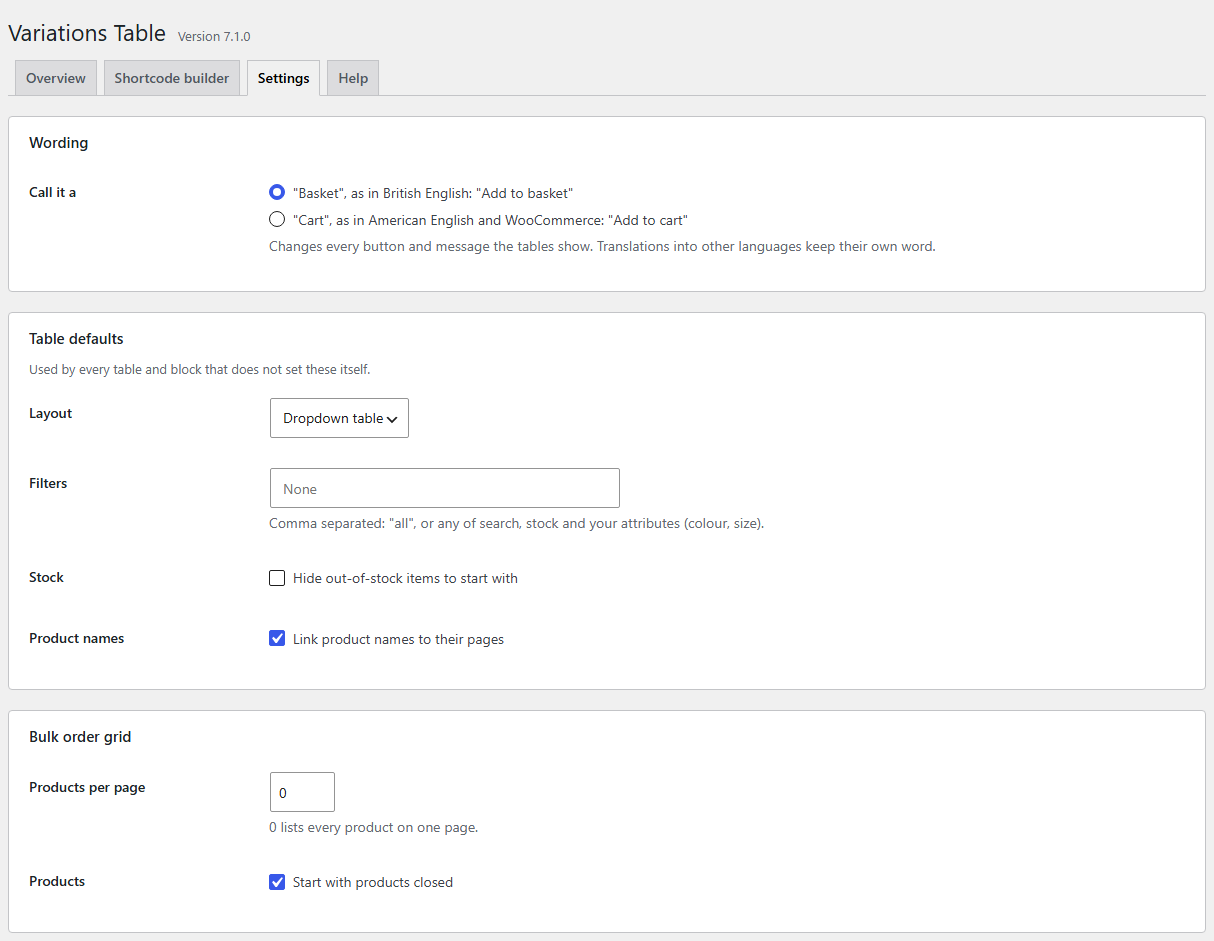Click the Products per page number field
This screenshot has height=941, width=1214.
click(302, 792)
